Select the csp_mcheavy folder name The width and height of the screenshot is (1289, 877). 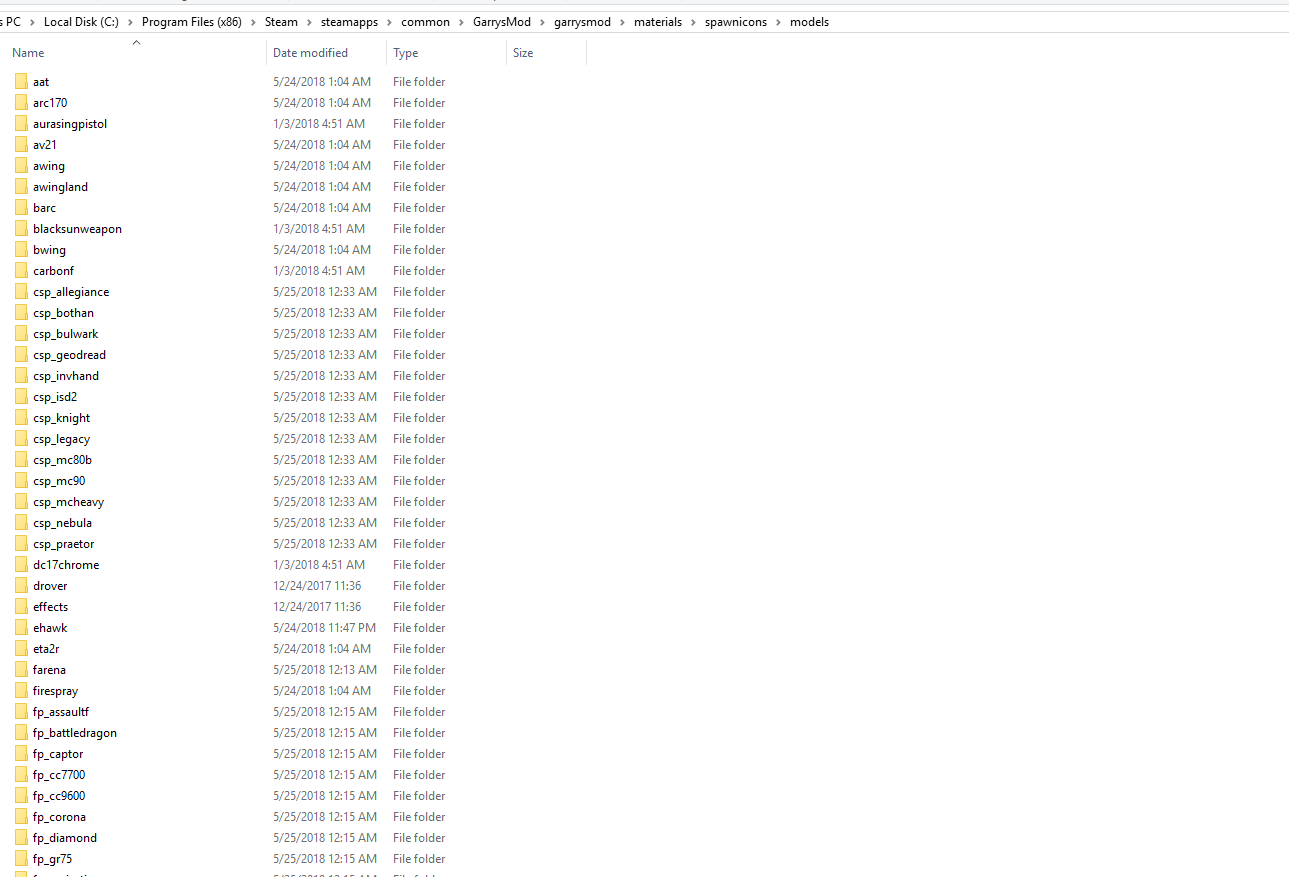(68, 502)
